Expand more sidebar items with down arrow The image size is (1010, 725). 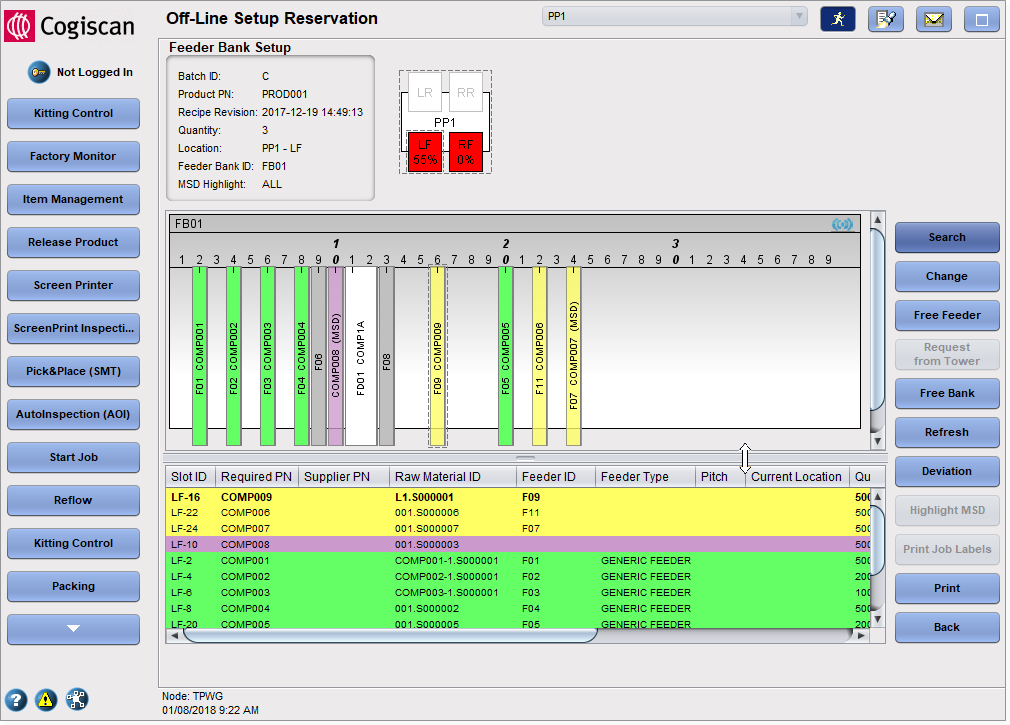(73, 629)
